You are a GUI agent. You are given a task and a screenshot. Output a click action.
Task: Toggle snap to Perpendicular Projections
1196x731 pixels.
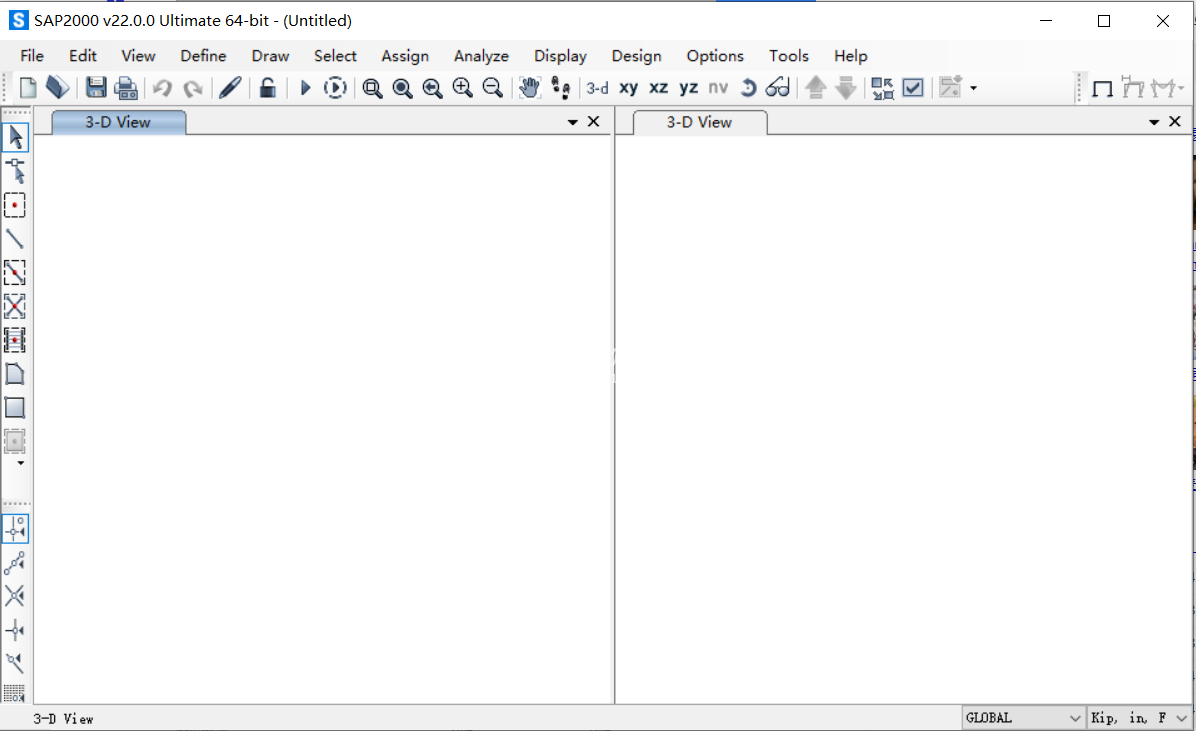pos(14,630)
